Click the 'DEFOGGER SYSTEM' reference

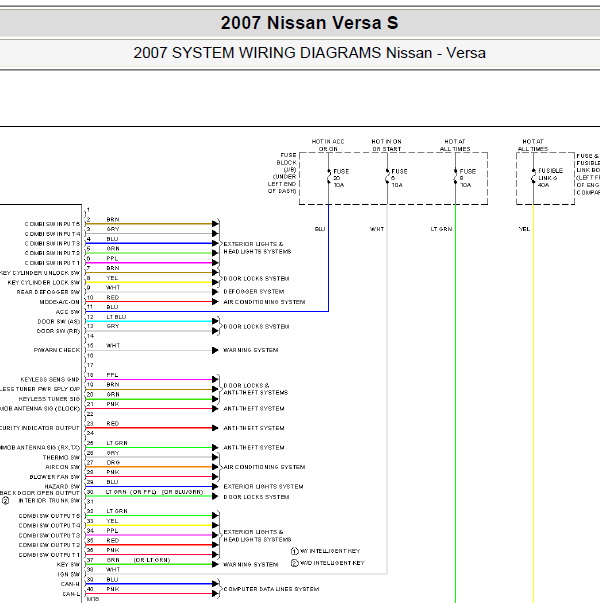(254, 292)
